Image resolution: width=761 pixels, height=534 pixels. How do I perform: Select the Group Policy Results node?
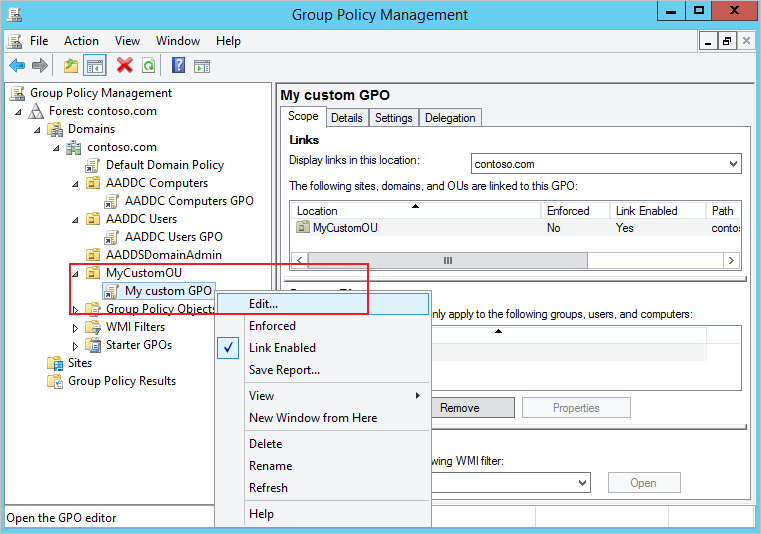(x=122, y=381)
